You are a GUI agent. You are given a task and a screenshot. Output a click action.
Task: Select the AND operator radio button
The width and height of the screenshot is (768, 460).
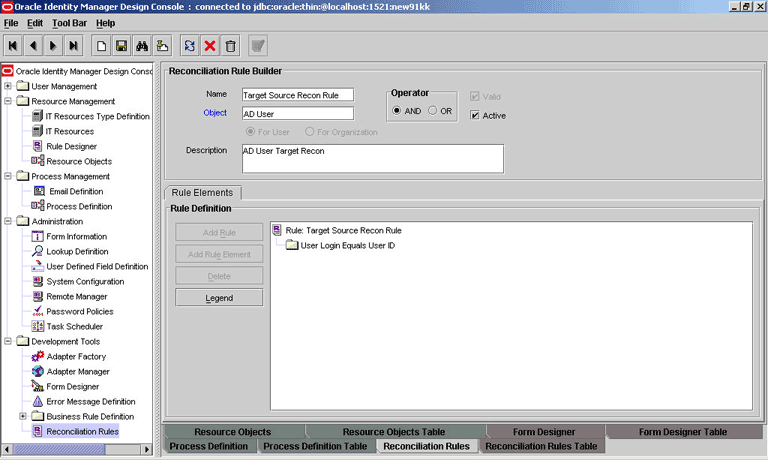click(397, 111)
